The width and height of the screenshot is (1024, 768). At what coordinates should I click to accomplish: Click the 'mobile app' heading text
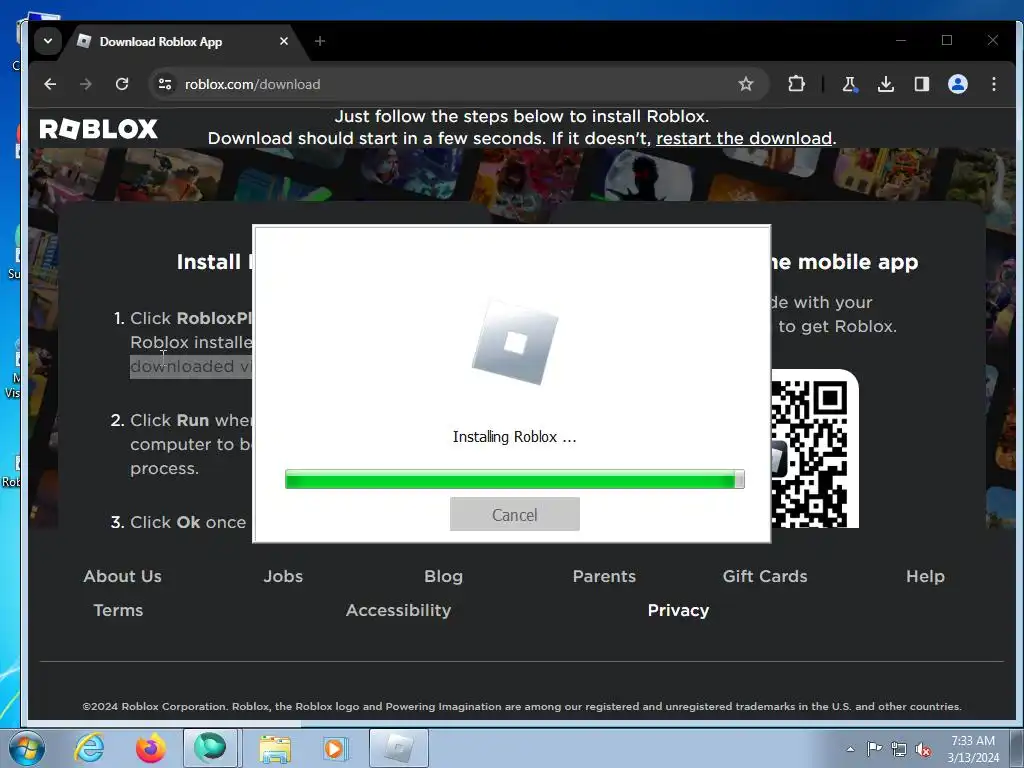pyautogui.click(x=857, y=262)
